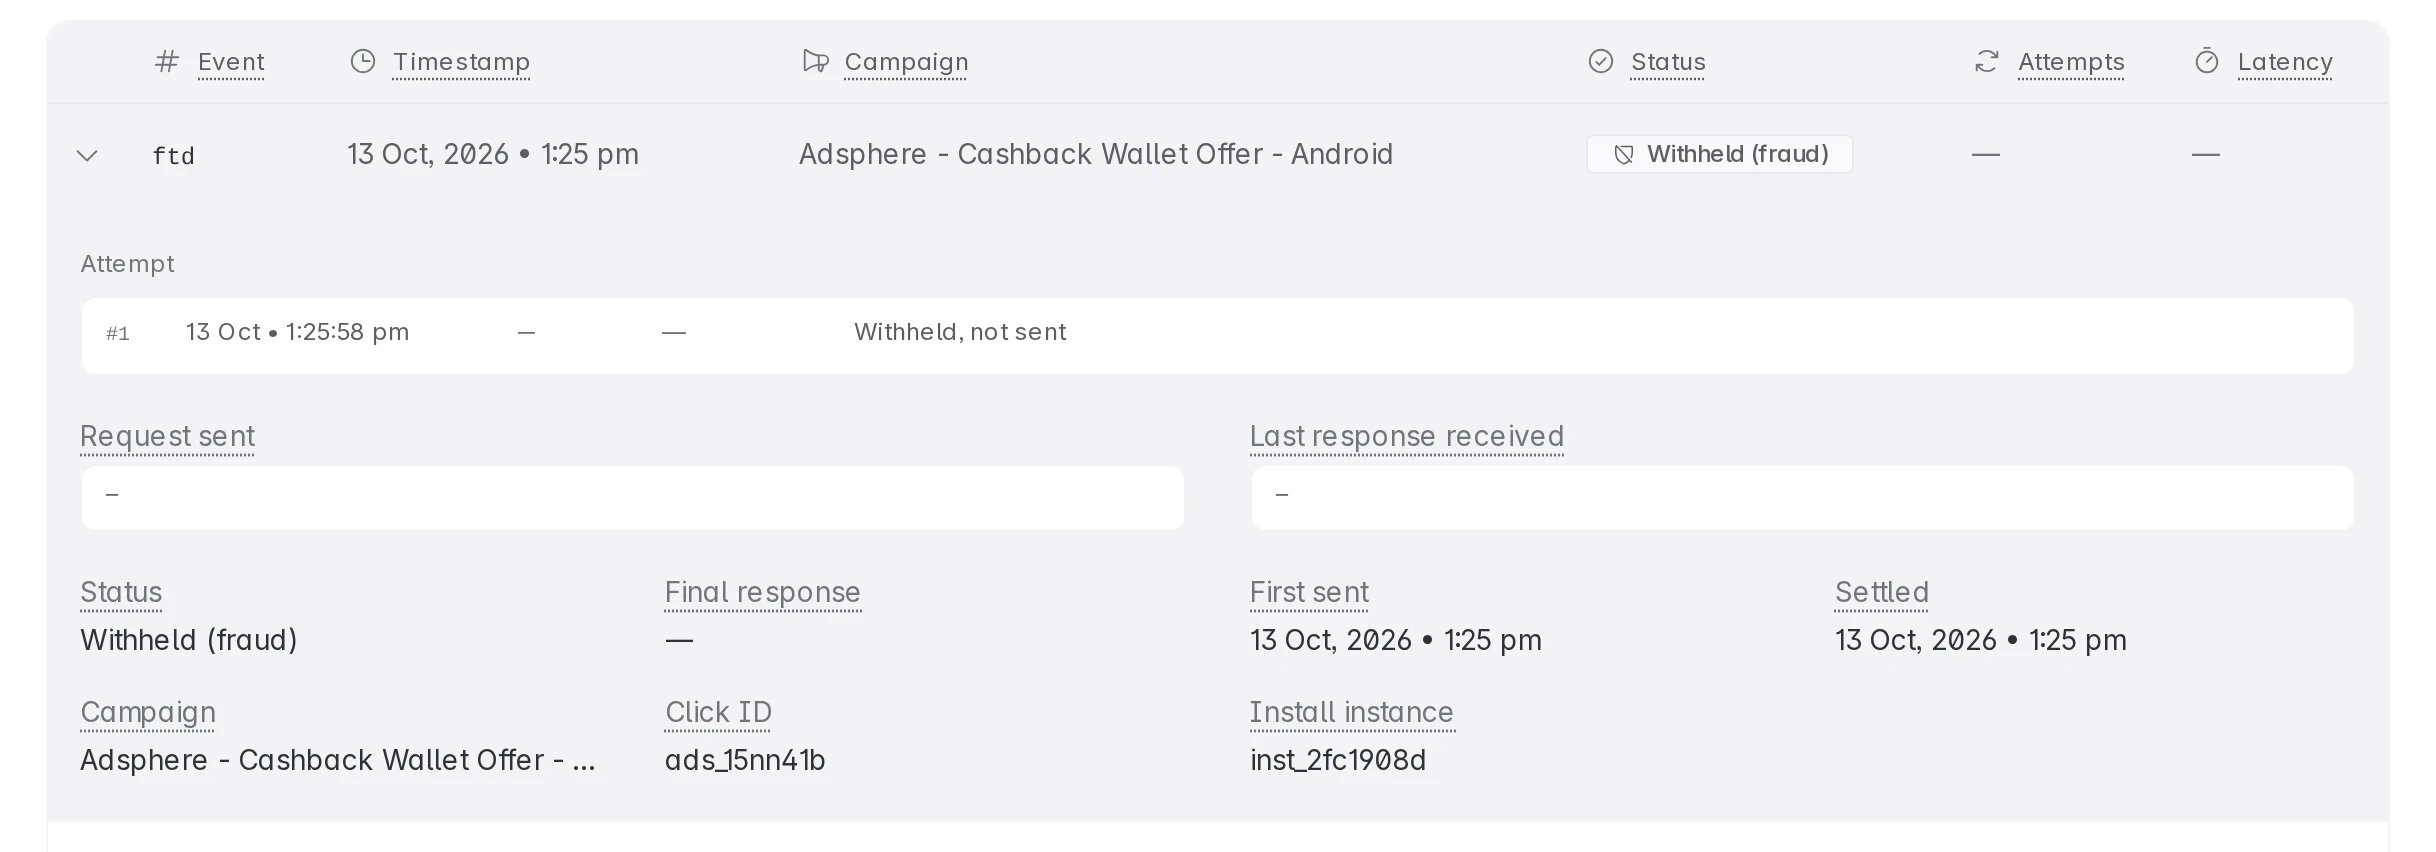Click the shield icon in Withheld badge
Screen dimensions: 2436x852
[1624, 155]
